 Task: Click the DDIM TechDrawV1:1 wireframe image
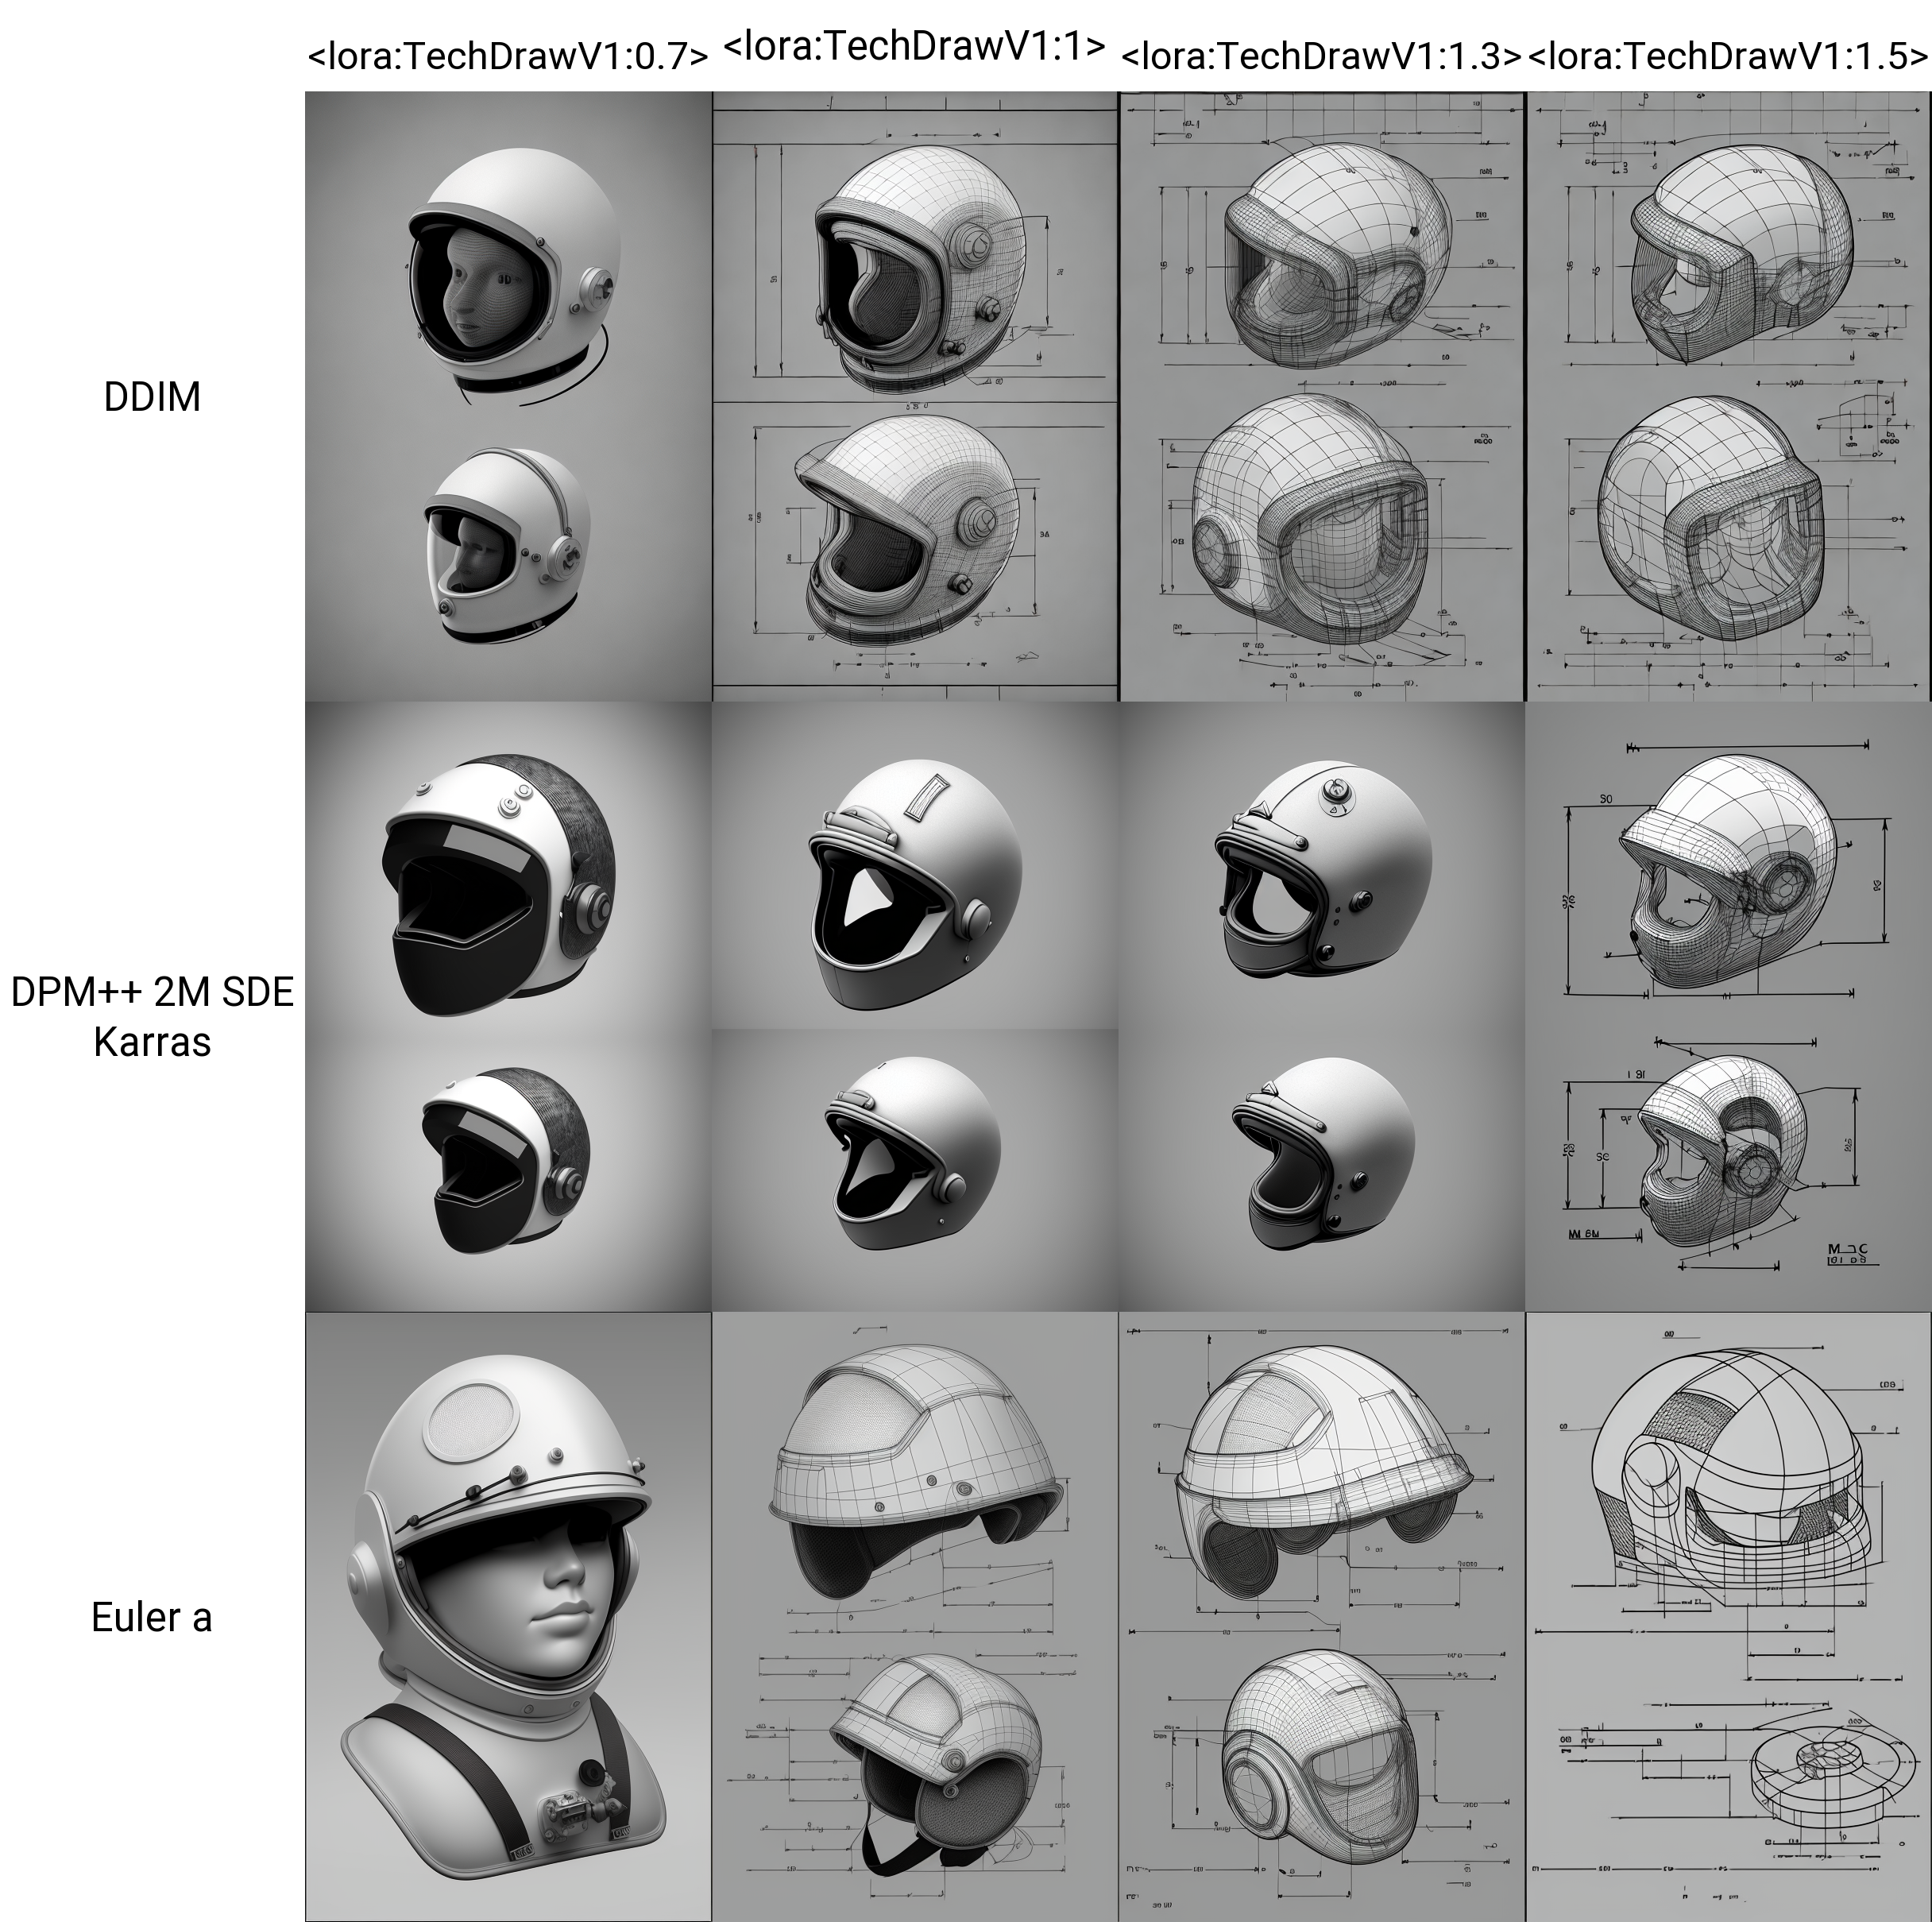[x=914, y=396]
